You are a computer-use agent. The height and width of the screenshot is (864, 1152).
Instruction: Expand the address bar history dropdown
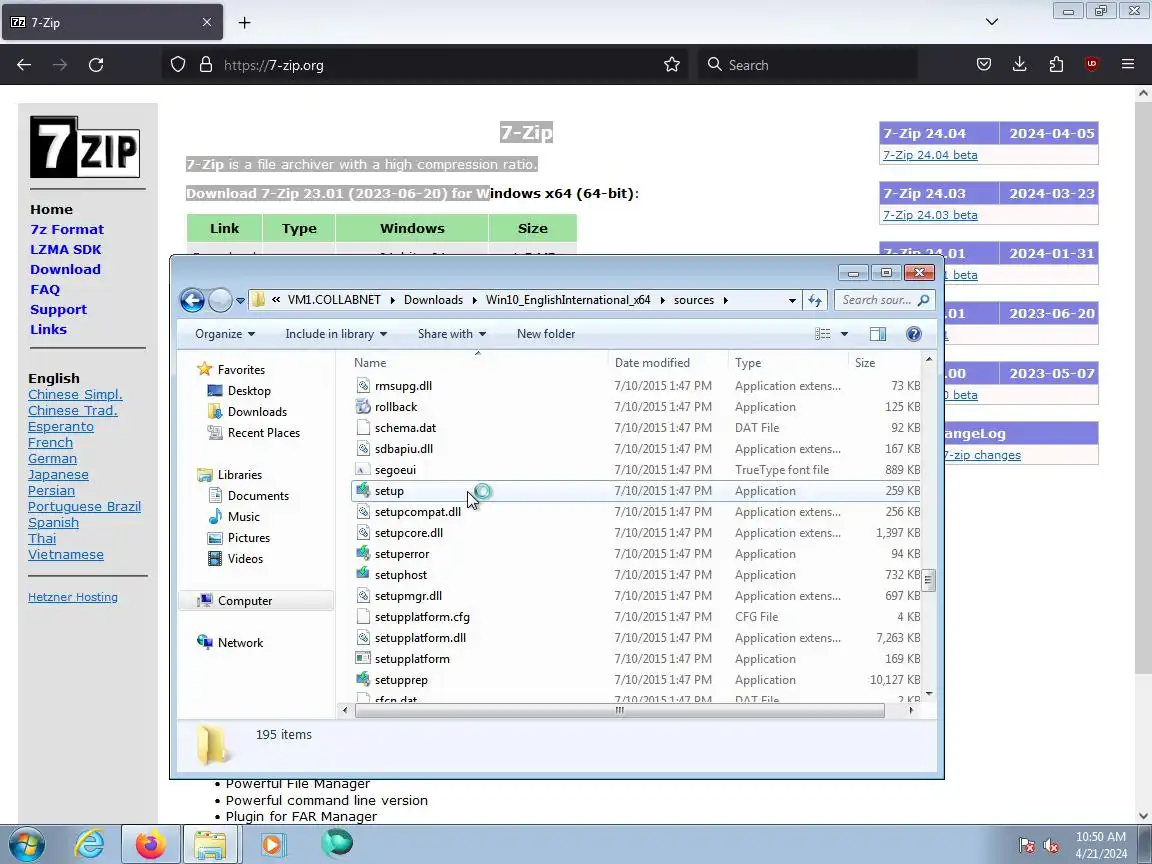point(792,300)
